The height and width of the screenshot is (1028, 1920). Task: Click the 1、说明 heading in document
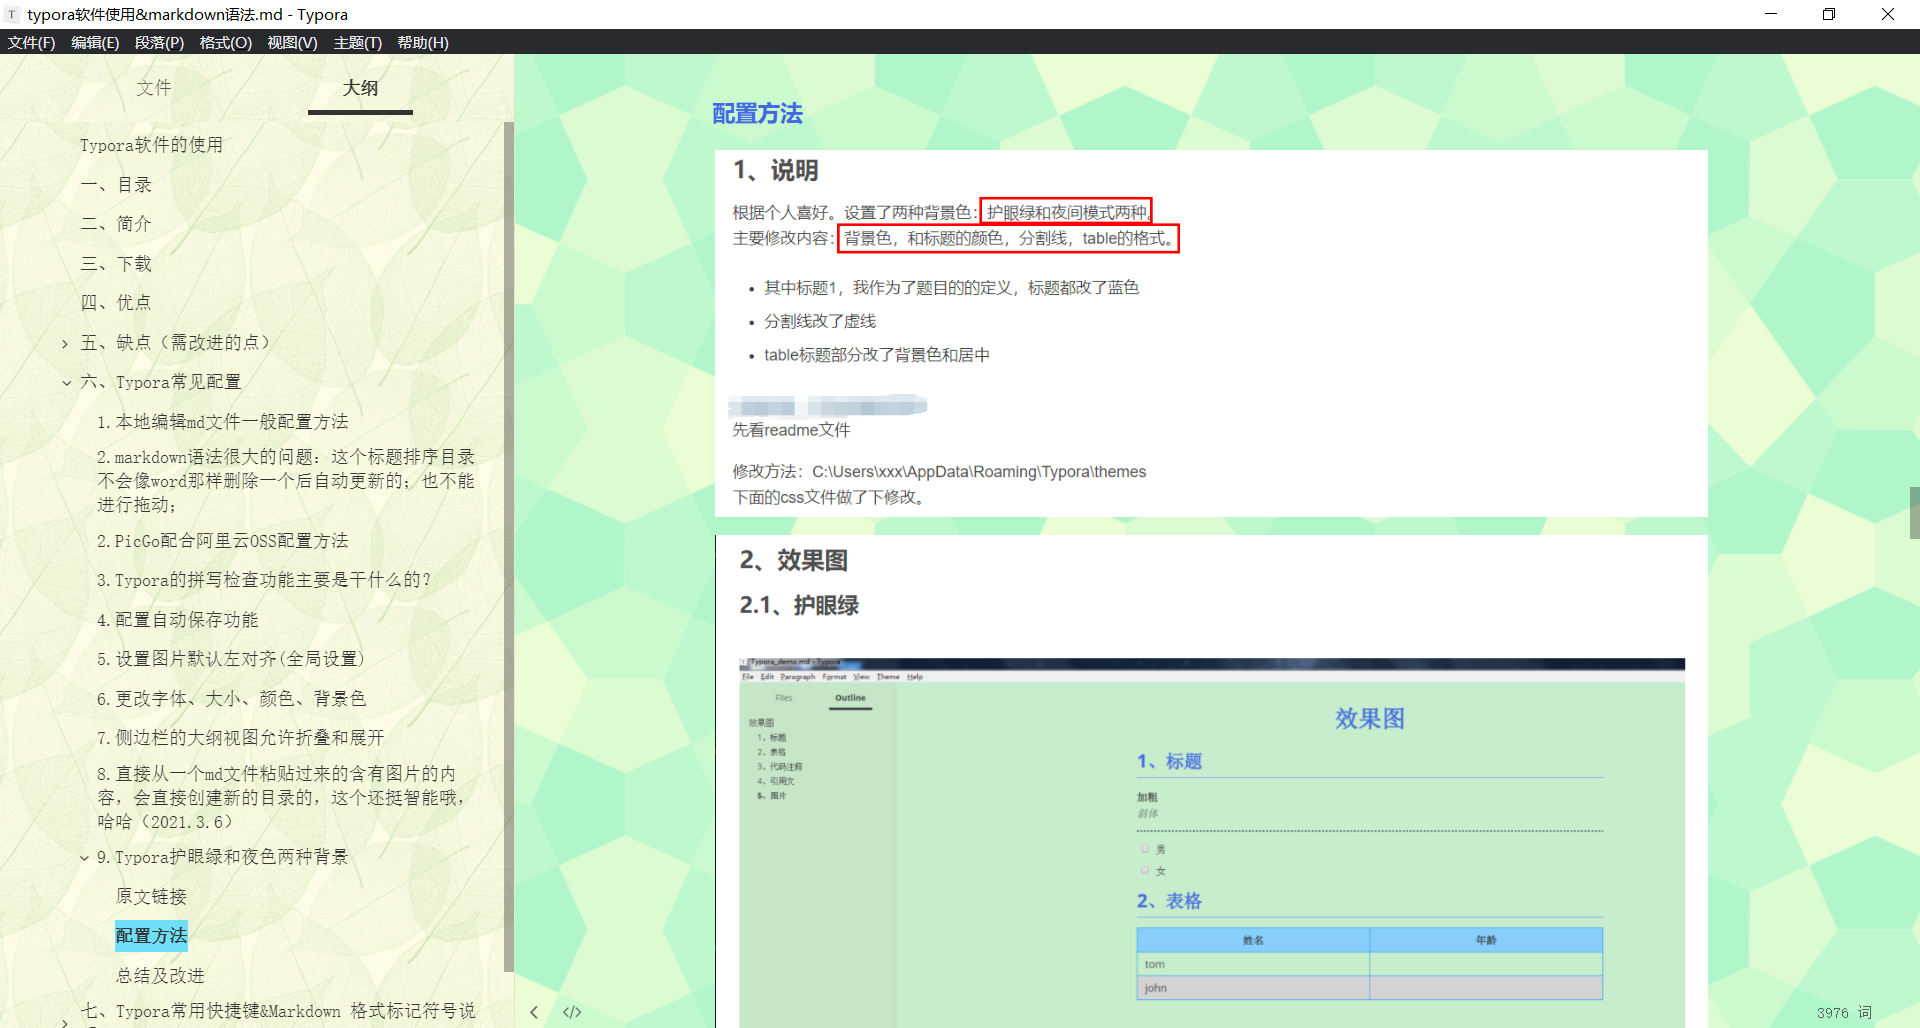click(x=776, y=171)
